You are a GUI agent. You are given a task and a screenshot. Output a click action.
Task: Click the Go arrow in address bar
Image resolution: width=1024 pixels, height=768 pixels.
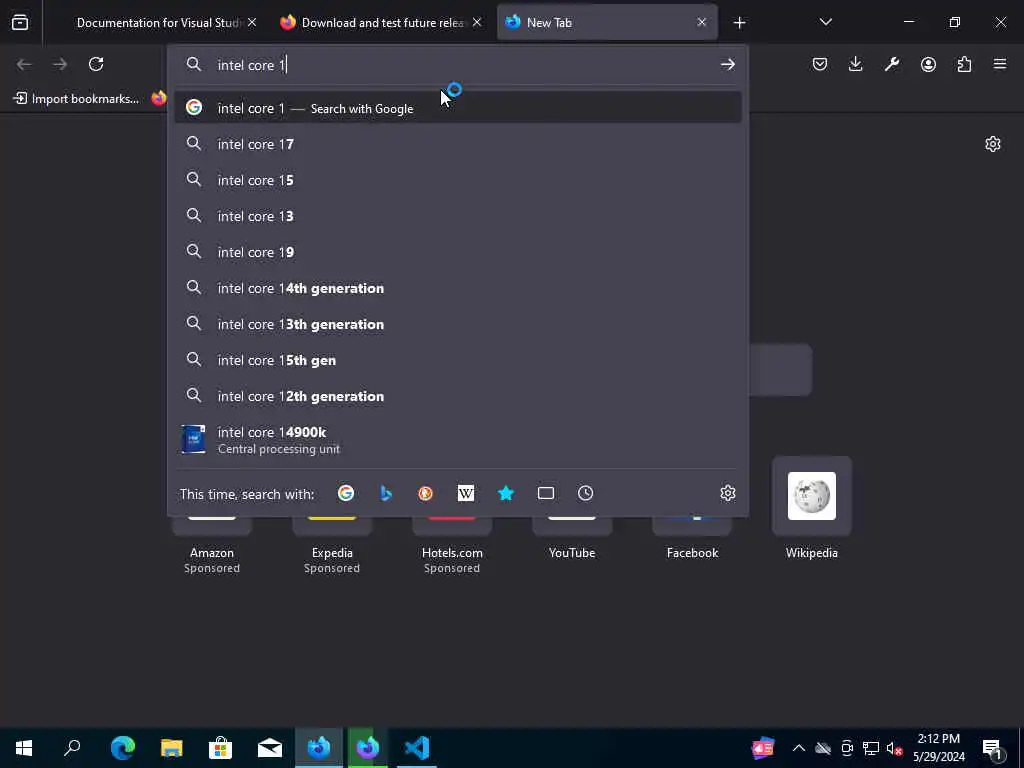pyautogui.click(x=728, y=64)
